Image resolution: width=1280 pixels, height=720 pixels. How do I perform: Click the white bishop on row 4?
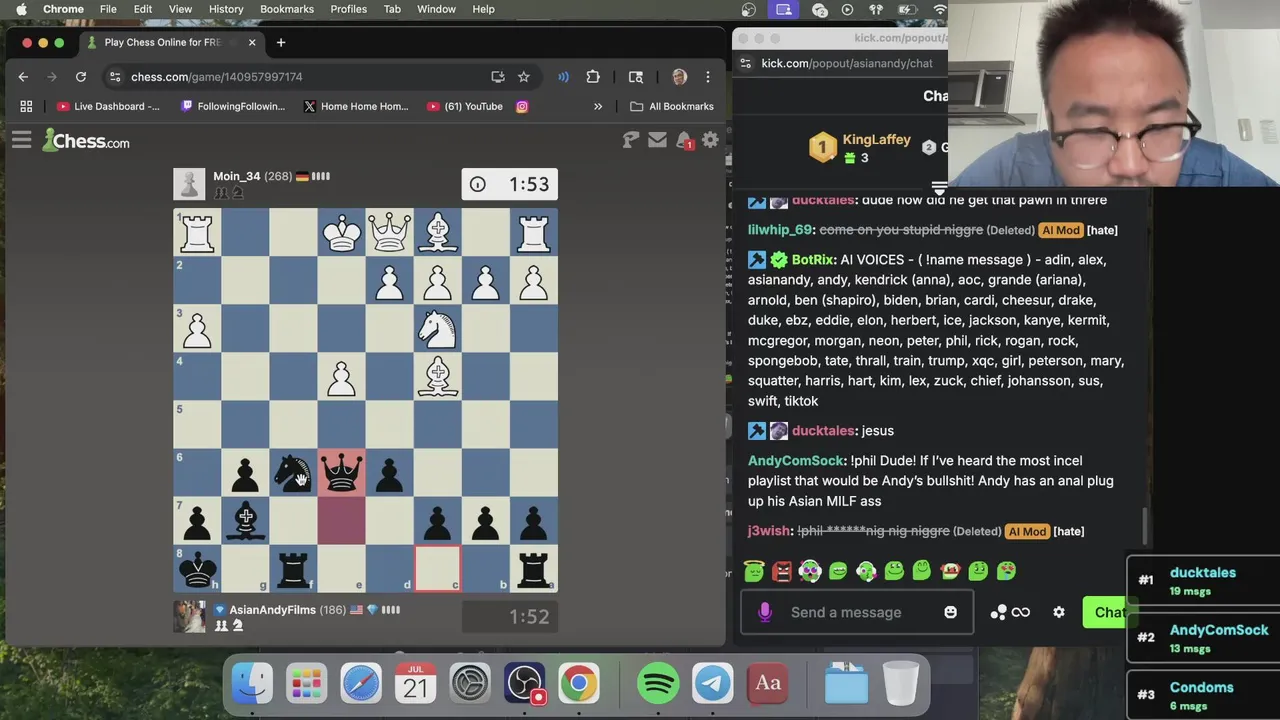(437, 377)
